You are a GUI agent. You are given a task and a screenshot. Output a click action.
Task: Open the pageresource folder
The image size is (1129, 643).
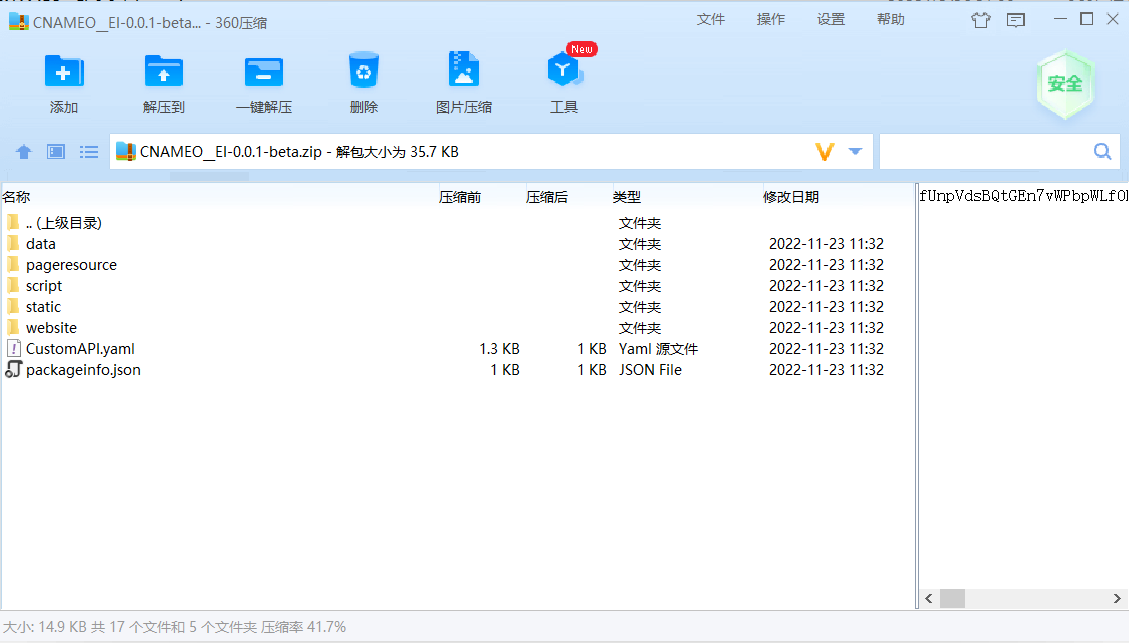[72, 264]
